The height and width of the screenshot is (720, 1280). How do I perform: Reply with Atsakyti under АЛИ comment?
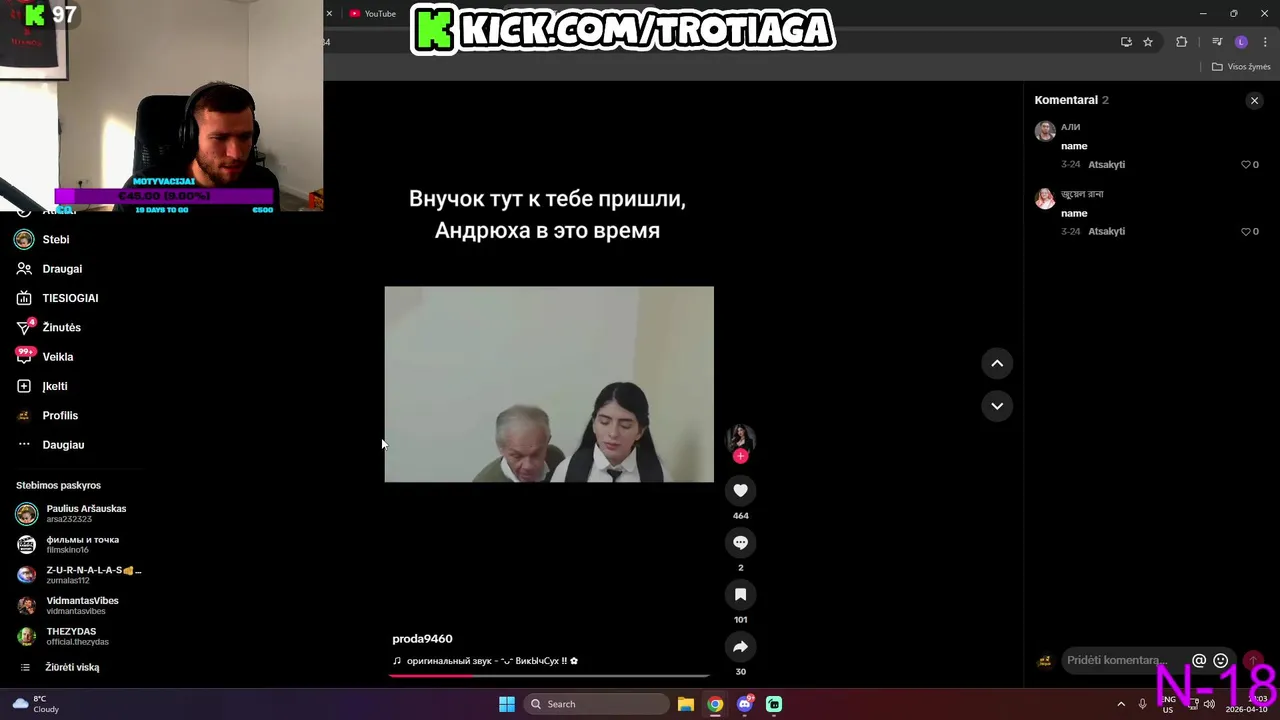[x=1106, y=164]
